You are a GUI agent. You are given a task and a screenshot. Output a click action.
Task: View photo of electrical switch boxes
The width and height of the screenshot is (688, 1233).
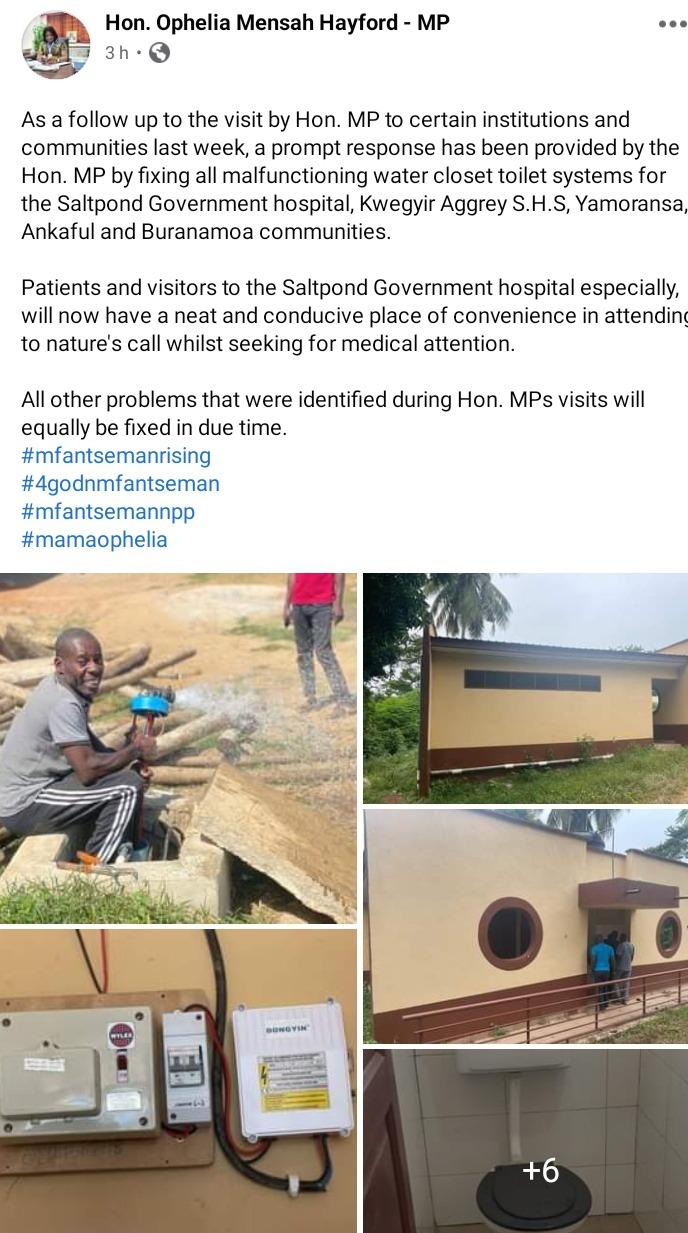click(178, 1081)
